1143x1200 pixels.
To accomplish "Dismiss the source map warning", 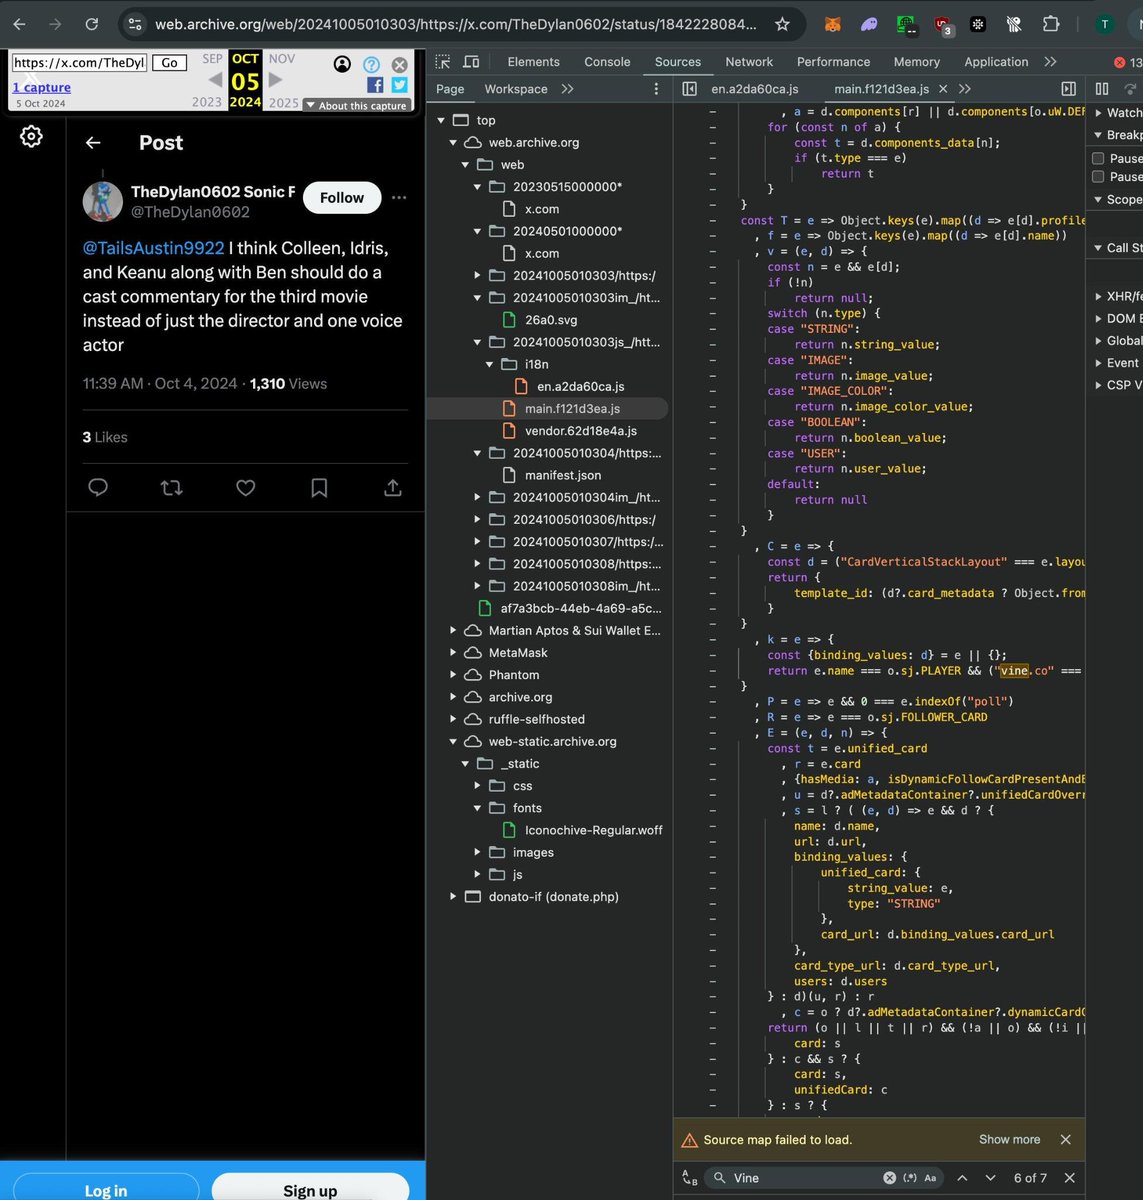I will coord(1065,1140).
